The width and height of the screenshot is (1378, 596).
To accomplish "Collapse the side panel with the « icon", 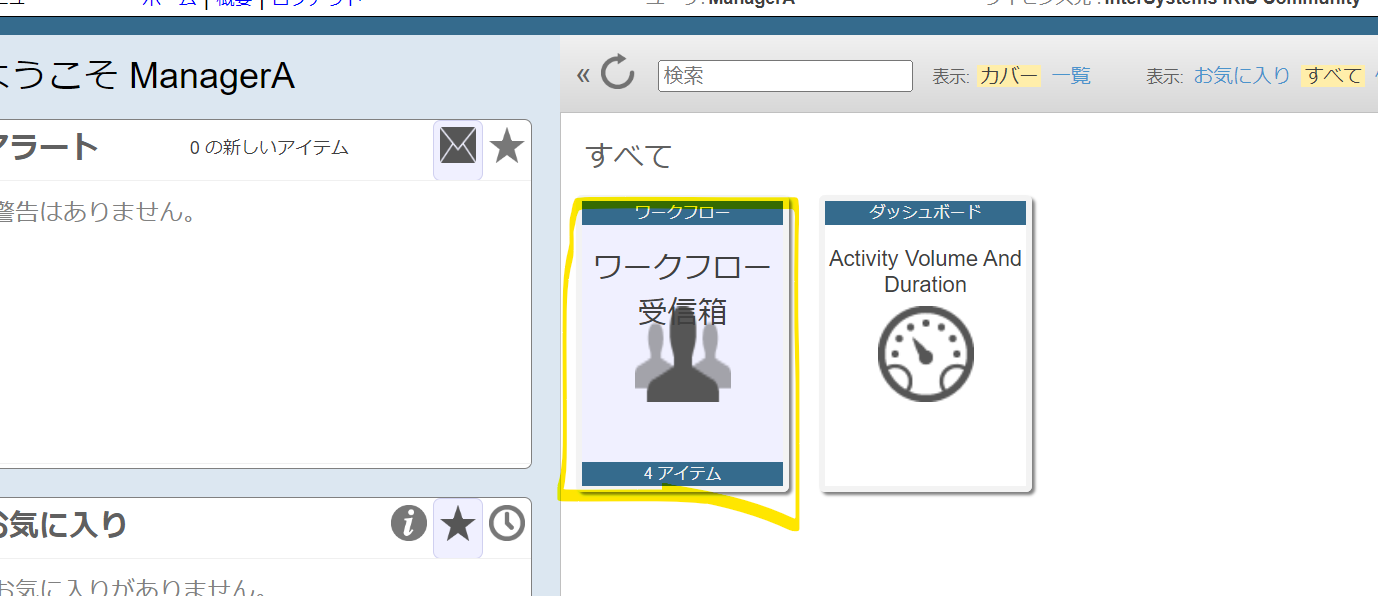I will click(x=583, y=76).
